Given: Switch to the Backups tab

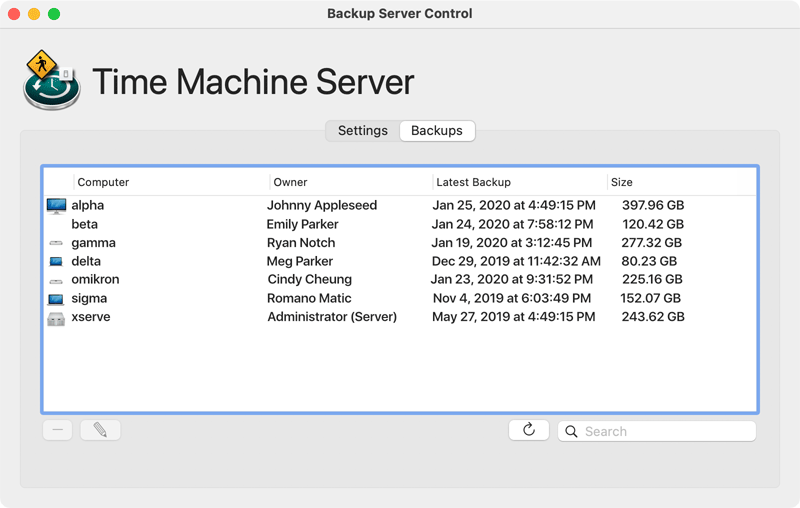Looking at the screenshot, I should 437,131.
